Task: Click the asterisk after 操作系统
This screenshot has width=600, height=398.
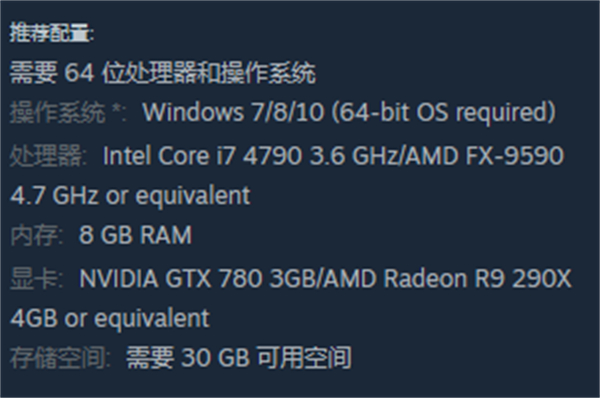Action: point(117,109)
